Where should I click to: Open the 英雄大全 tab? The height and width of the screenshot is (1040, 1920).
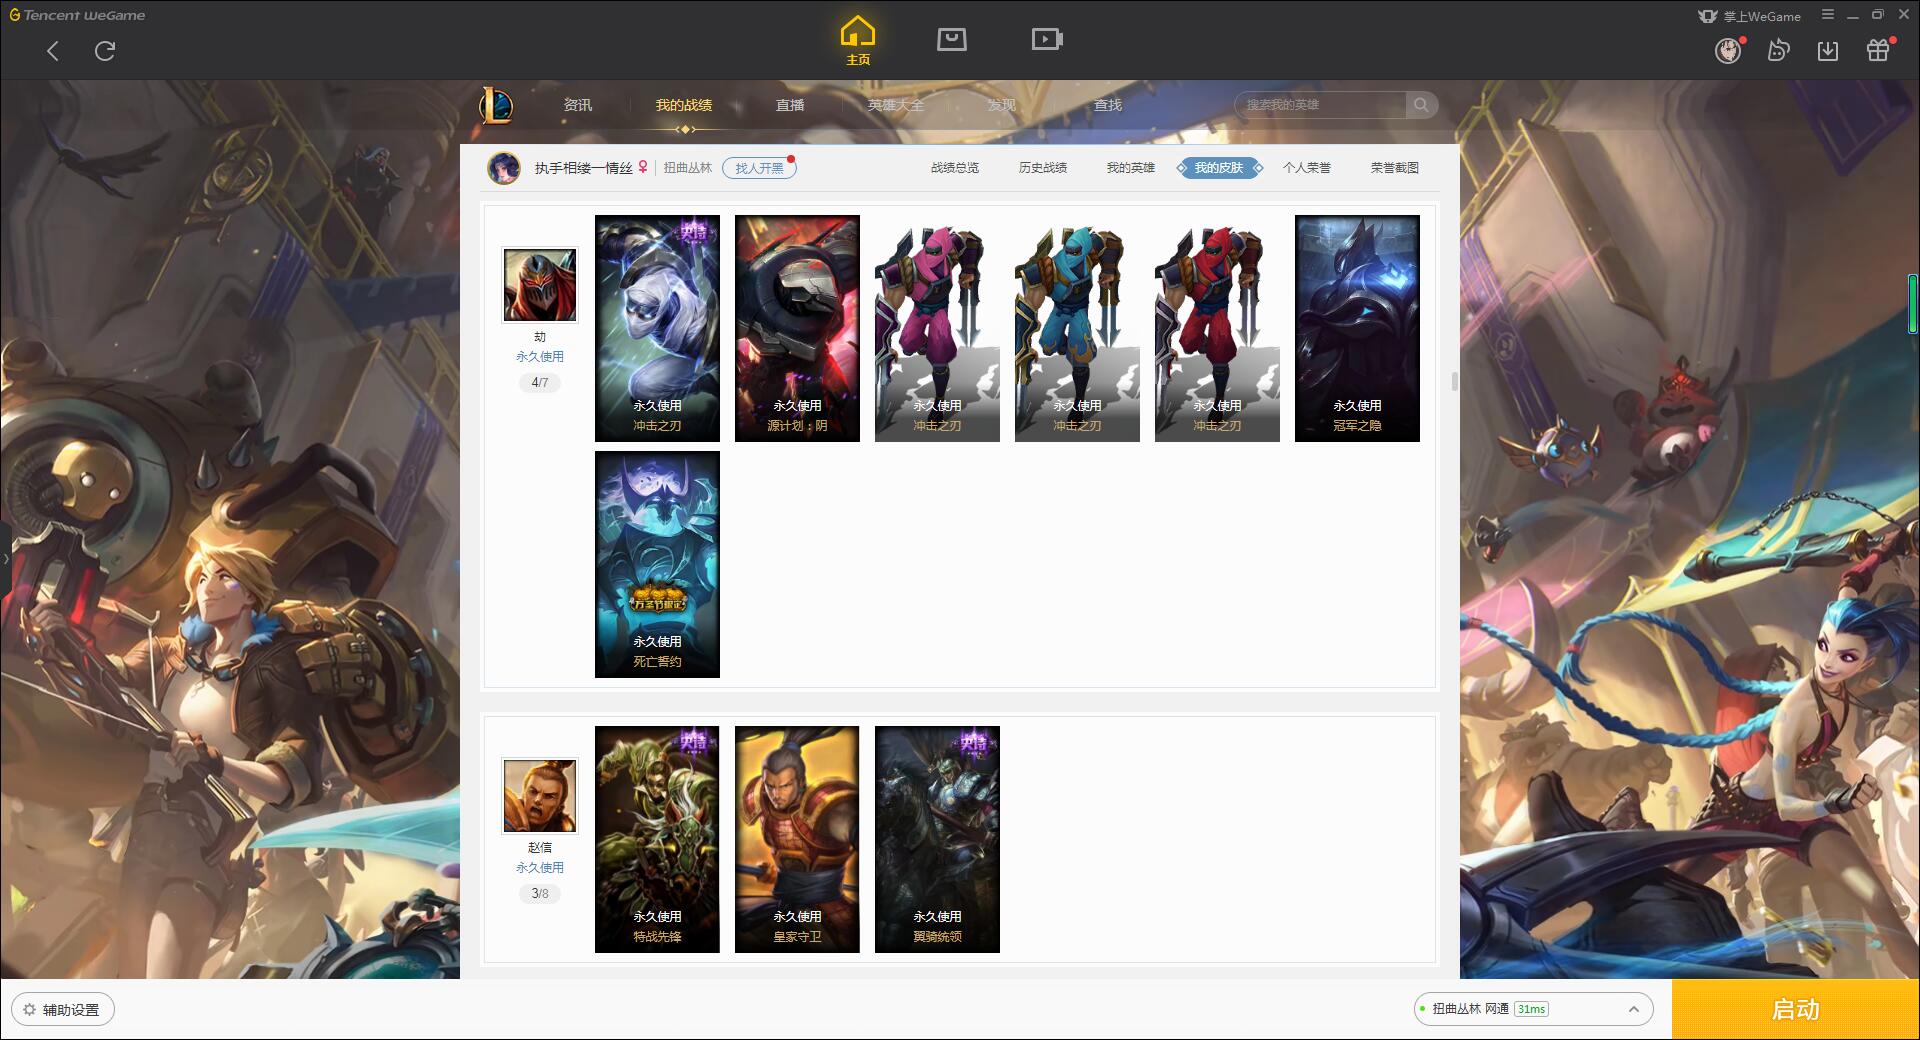(x=896, y=105)
